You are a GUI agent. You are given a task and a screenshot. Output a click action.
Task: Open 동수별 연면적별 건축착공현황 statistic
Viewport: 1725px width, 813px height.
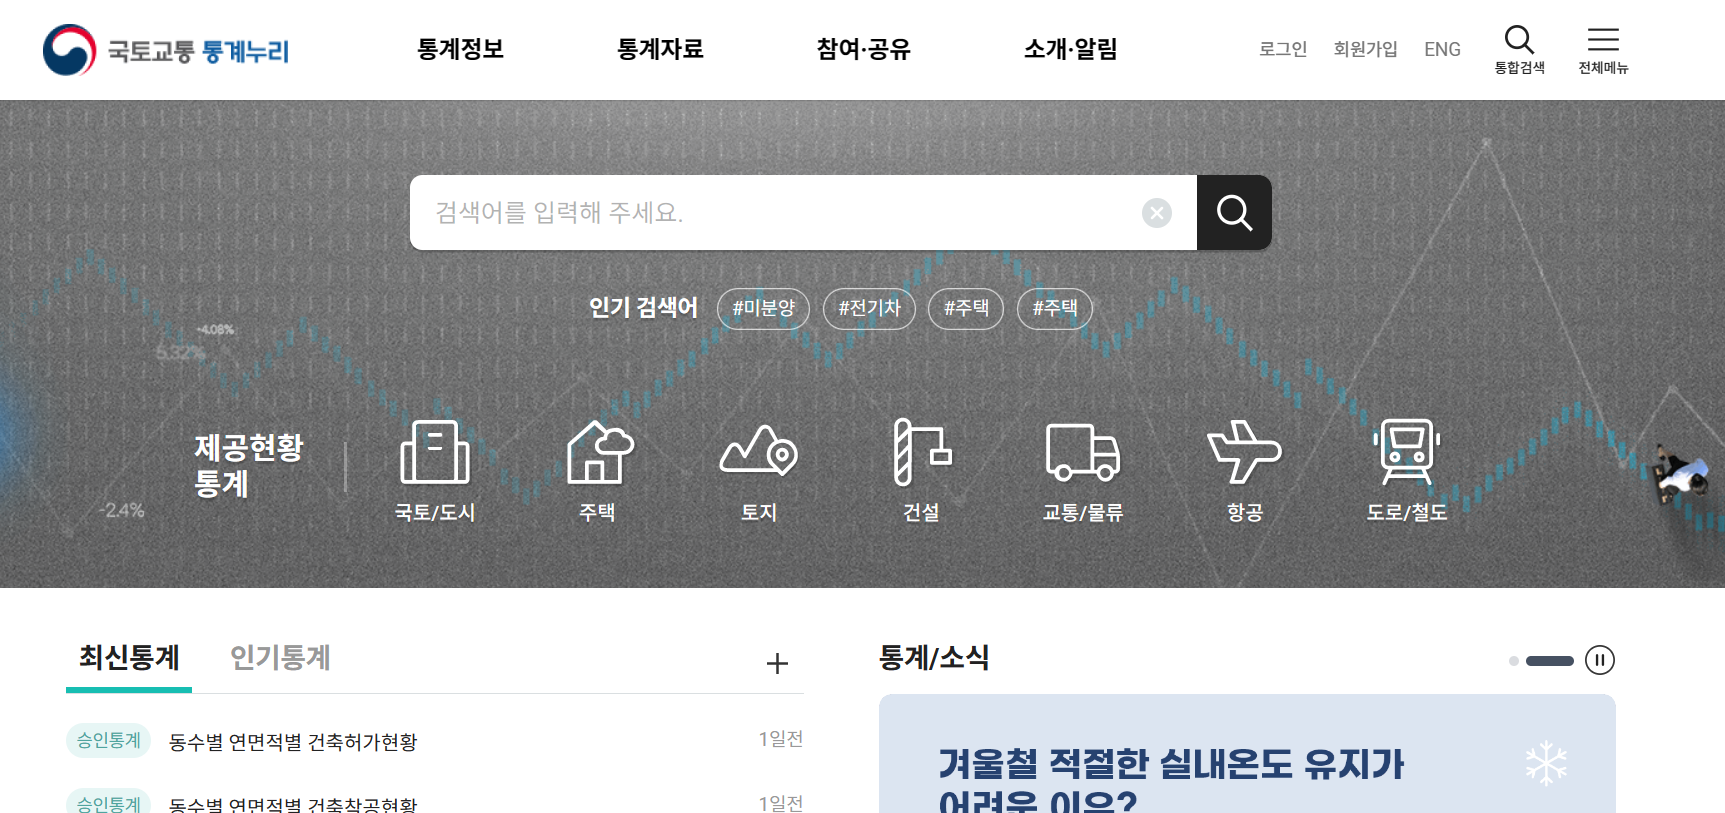click(293, 803)
